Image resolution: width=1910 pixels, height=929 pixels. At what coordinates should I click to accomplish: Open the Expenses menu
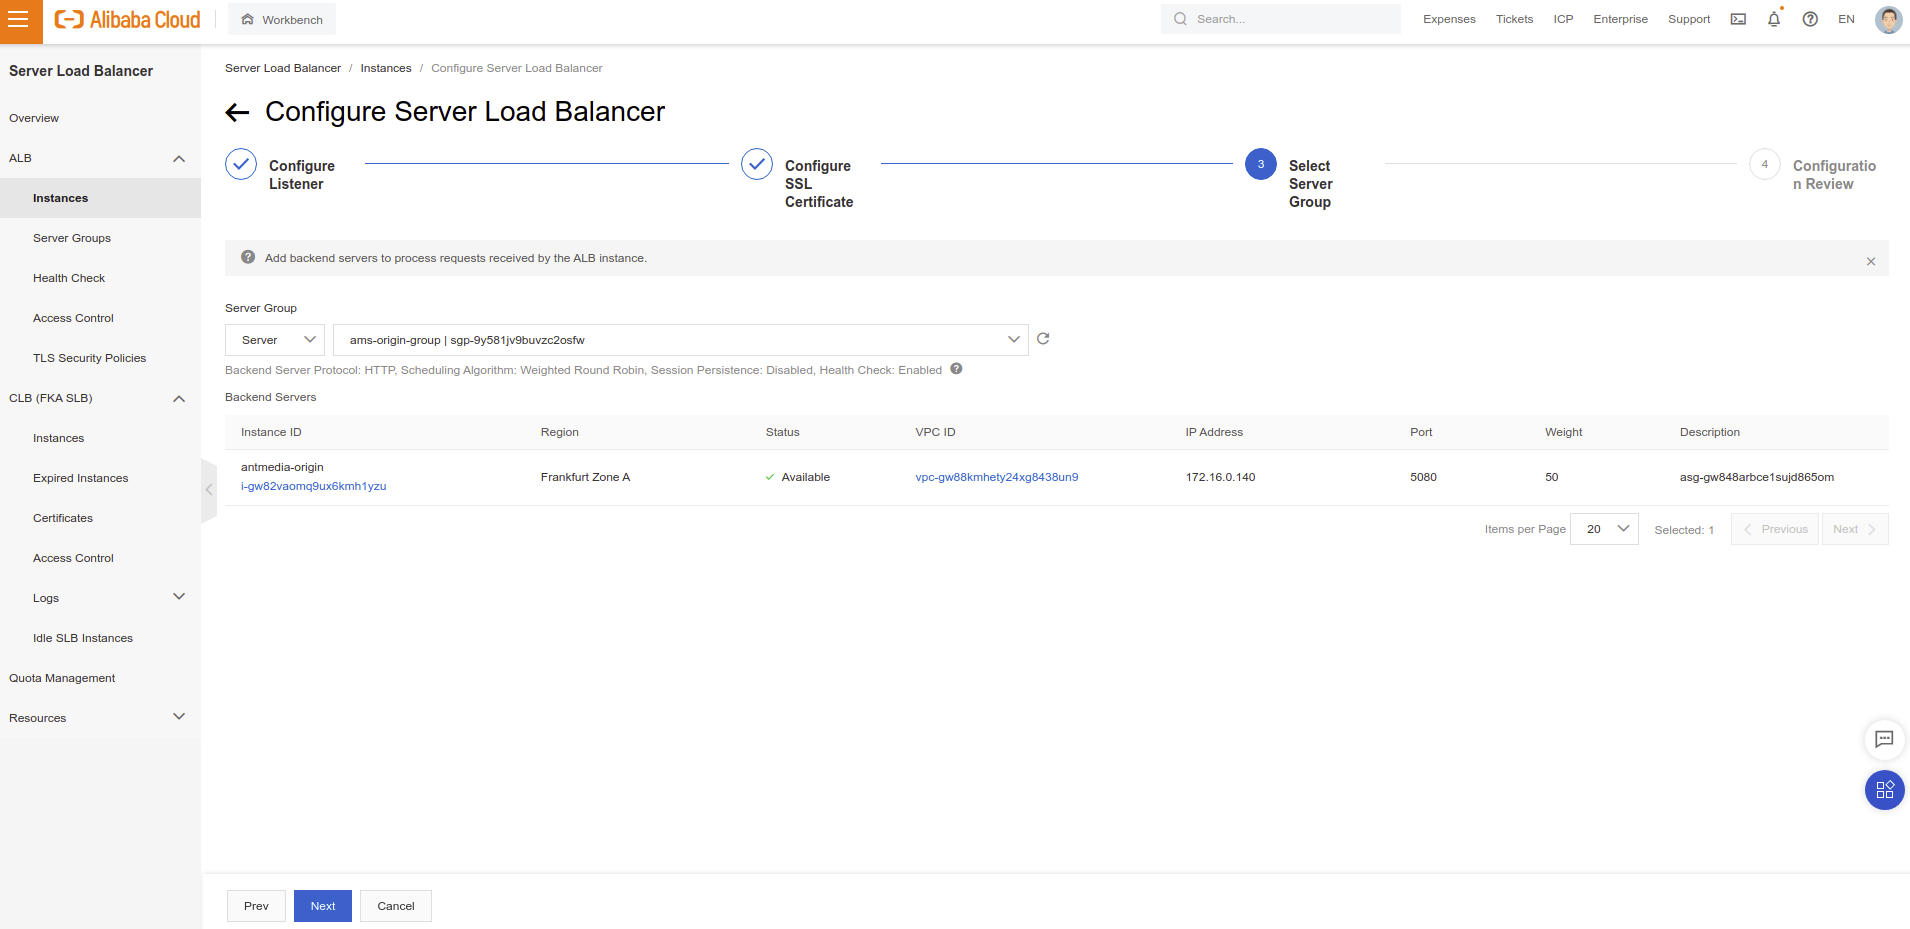(x=1449, y=19)
